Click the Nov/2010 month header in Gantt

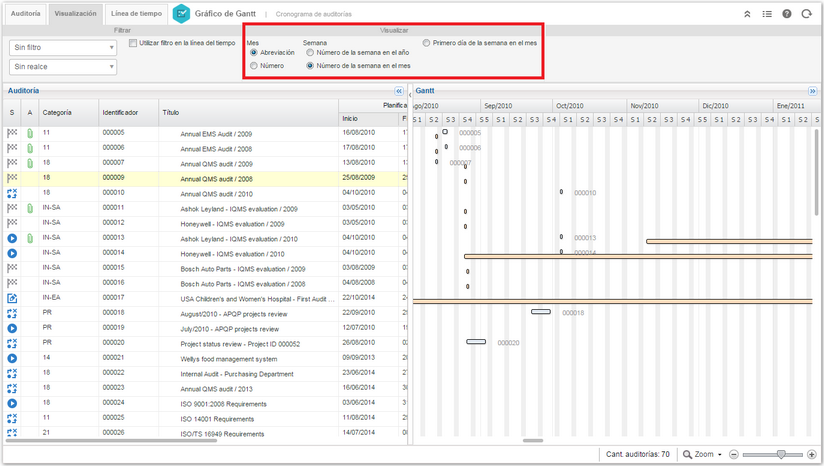[662, 106]
